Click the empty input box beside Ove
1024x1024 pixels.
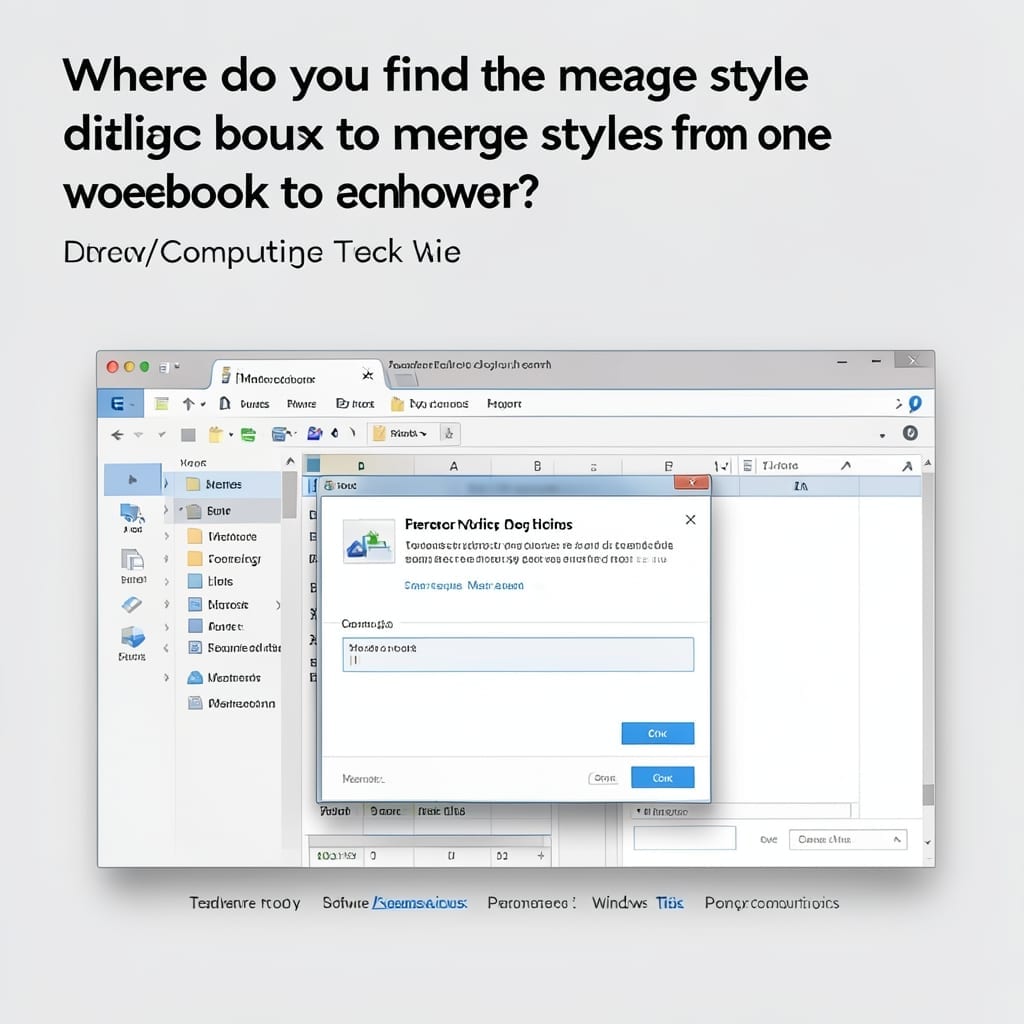point(684,838)
